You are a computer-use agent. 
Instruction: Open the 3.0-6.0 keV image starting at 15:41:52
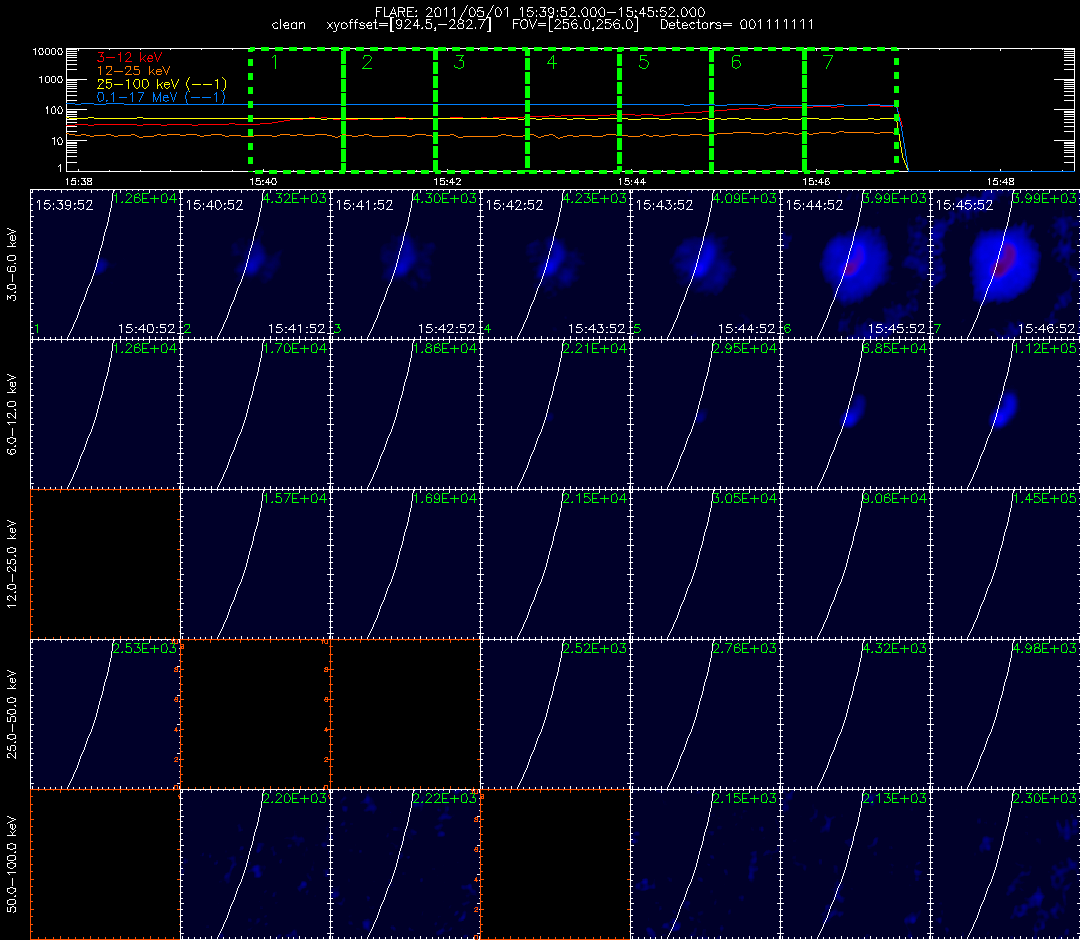click(x=406, y=264)
